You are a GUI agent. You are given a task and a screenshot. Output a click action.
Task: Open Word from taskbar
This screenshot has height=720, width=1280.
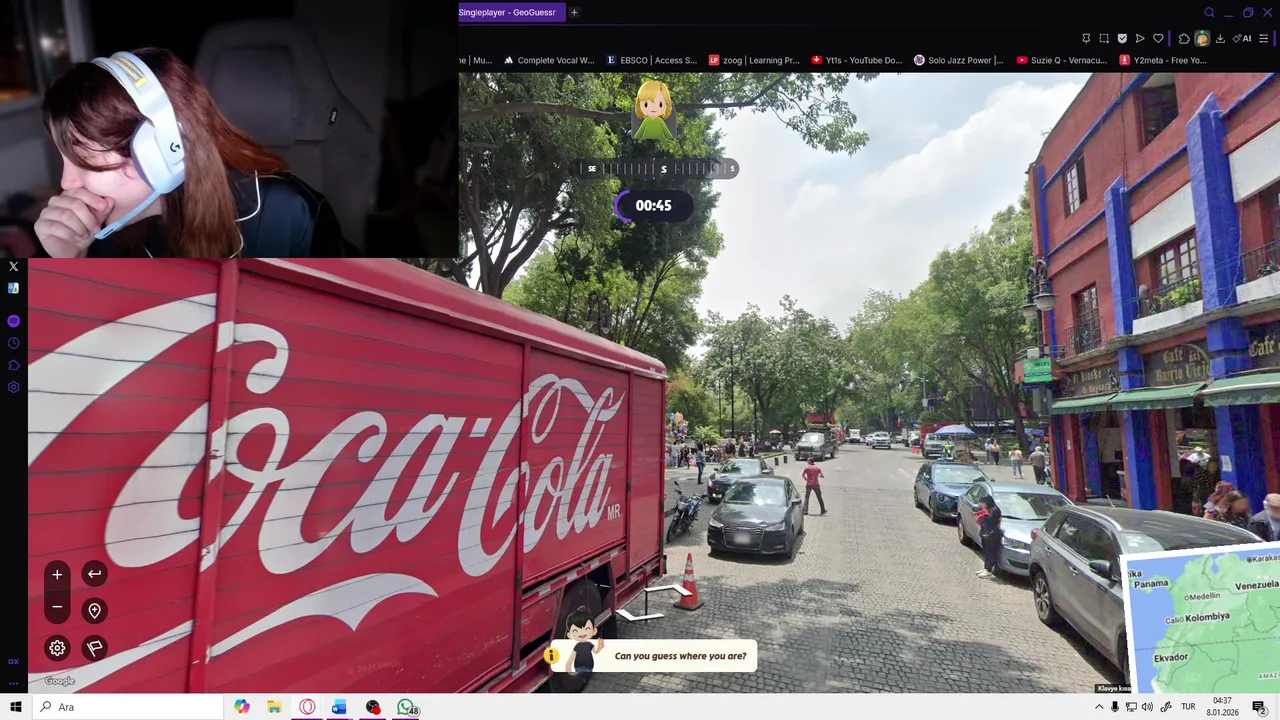pos(339,707)
